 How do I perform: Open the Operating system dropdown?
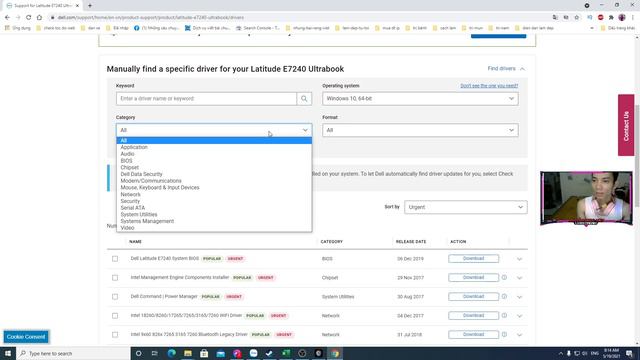click(420, 98)
